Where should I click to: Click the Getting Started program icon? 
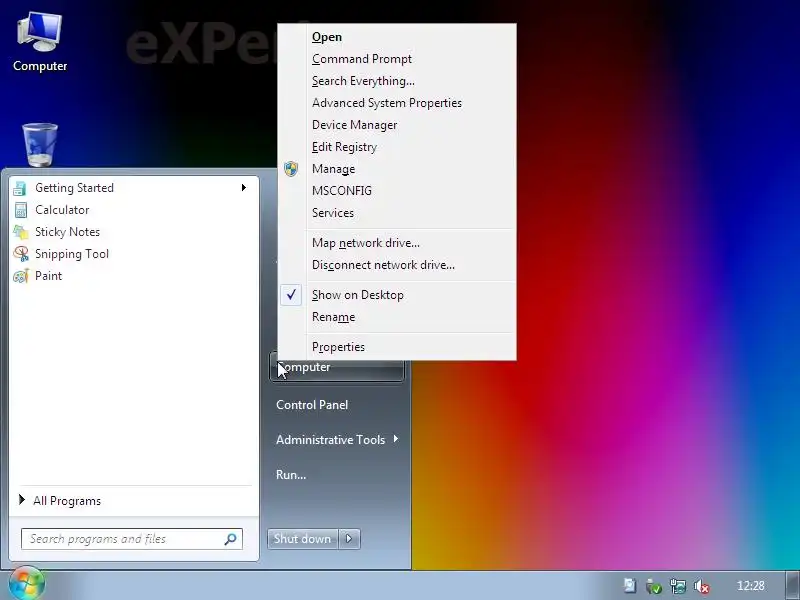pos(20,188)
